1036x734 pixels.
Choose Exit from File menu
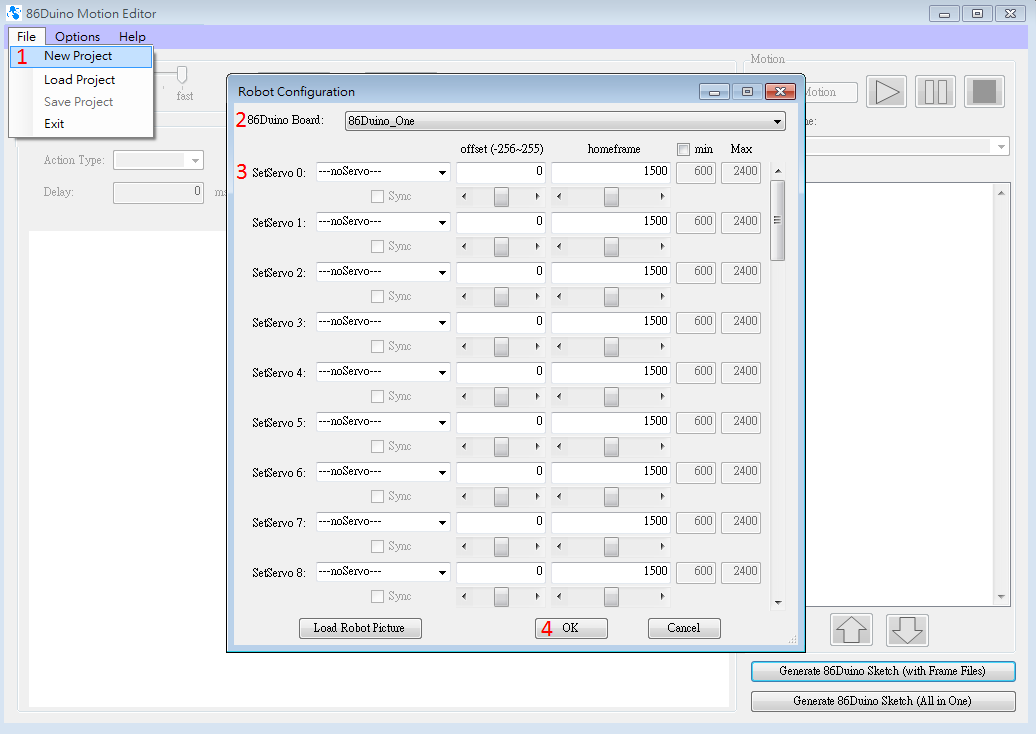point(81,124)
